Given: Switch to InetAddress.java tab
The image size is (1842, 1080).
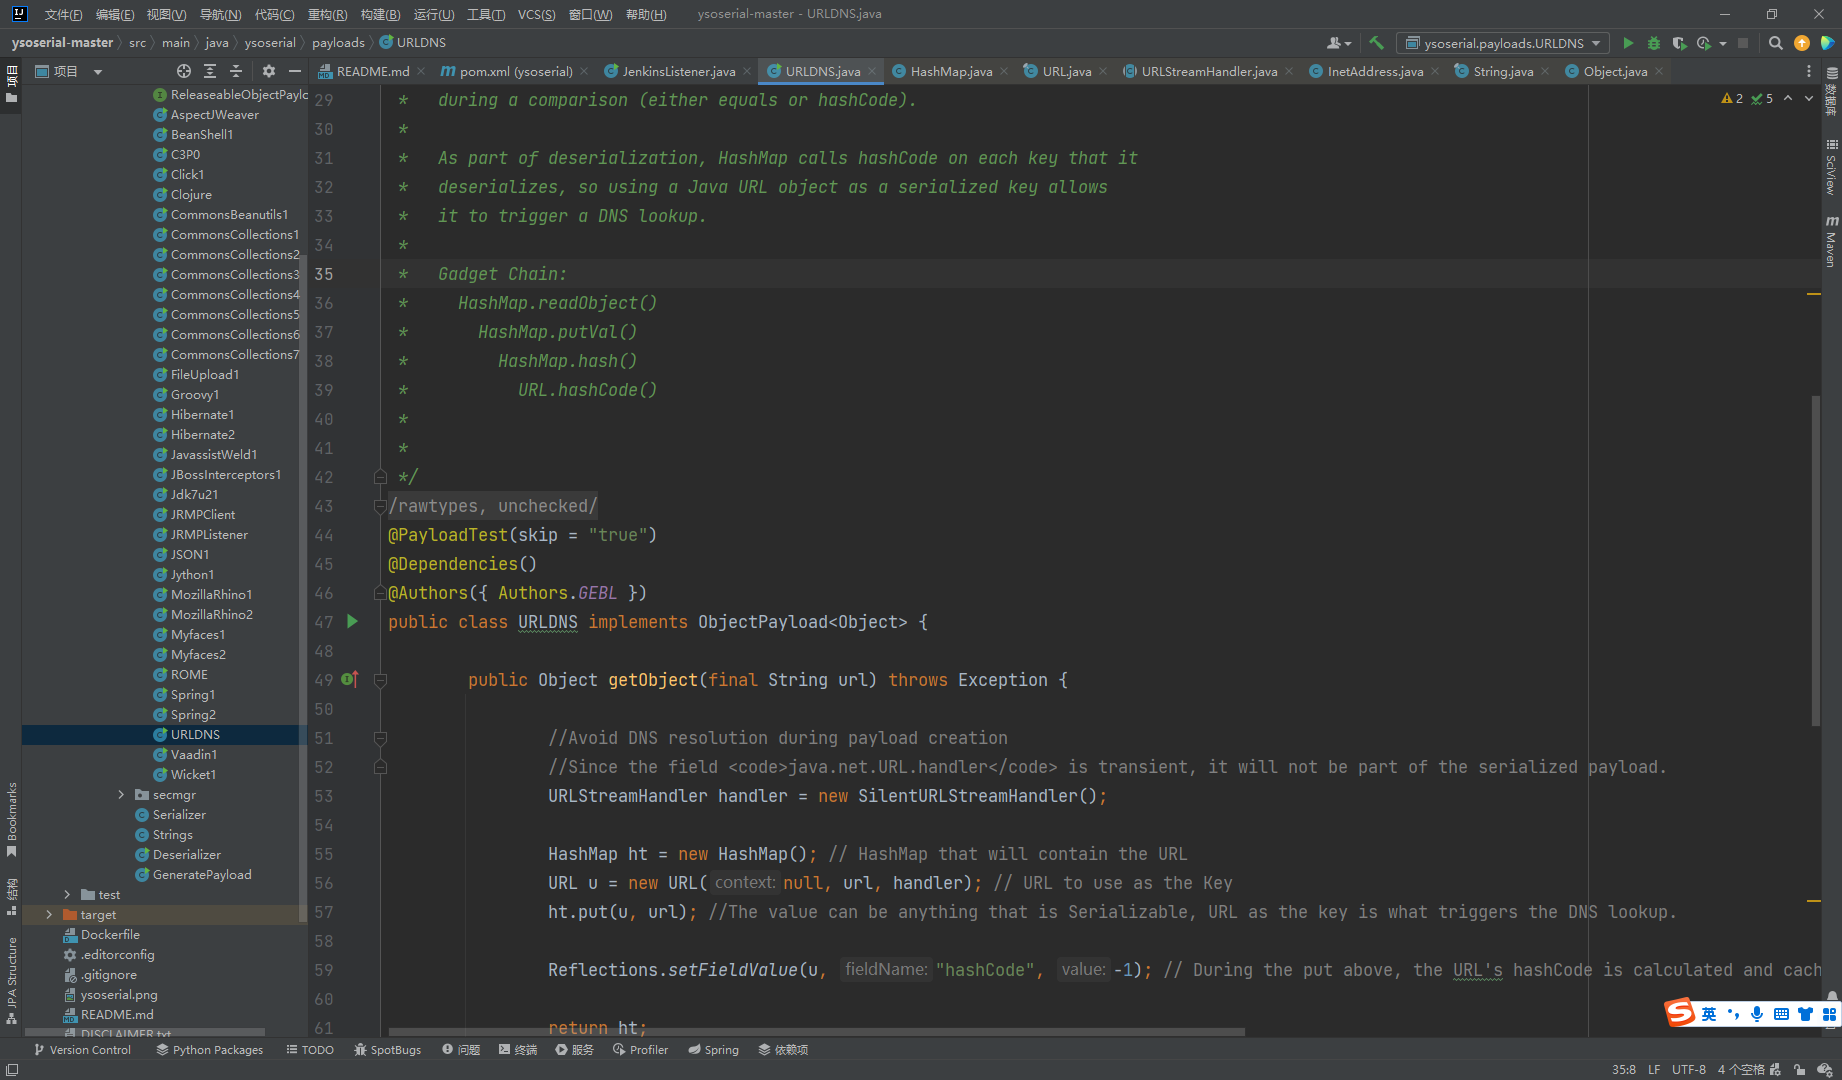Looking at the screenshot, I should click(1375, 71).
